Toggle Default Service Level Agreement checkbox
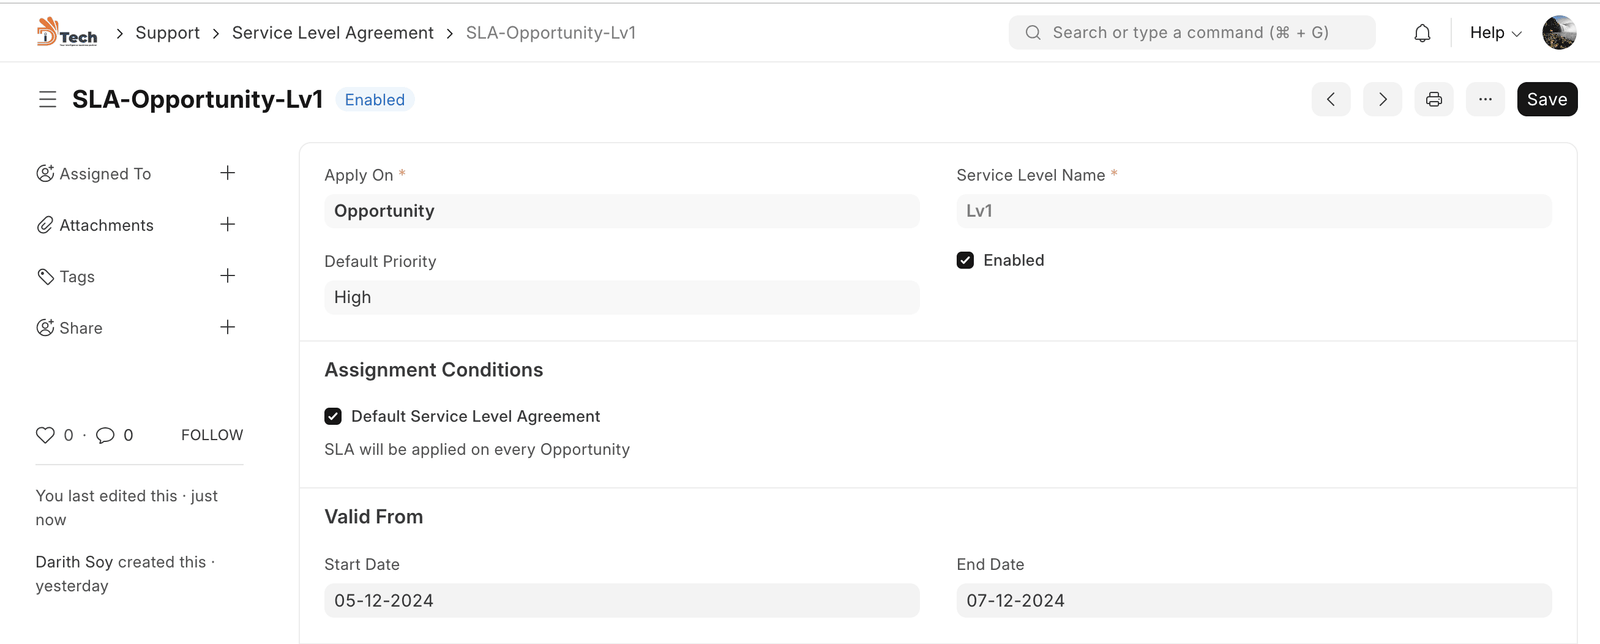Viewport: 1600px width, 644px height. pyautogui.click(x=333, y=416)
